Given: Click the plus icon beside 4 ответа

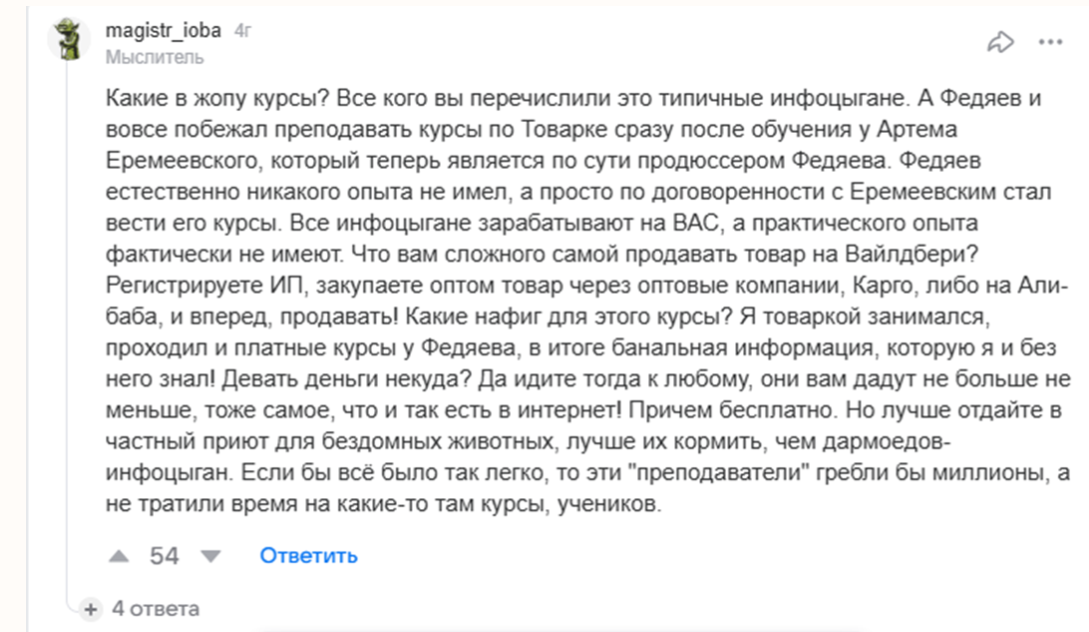Looking at the screenshot, I should point(91,609).
